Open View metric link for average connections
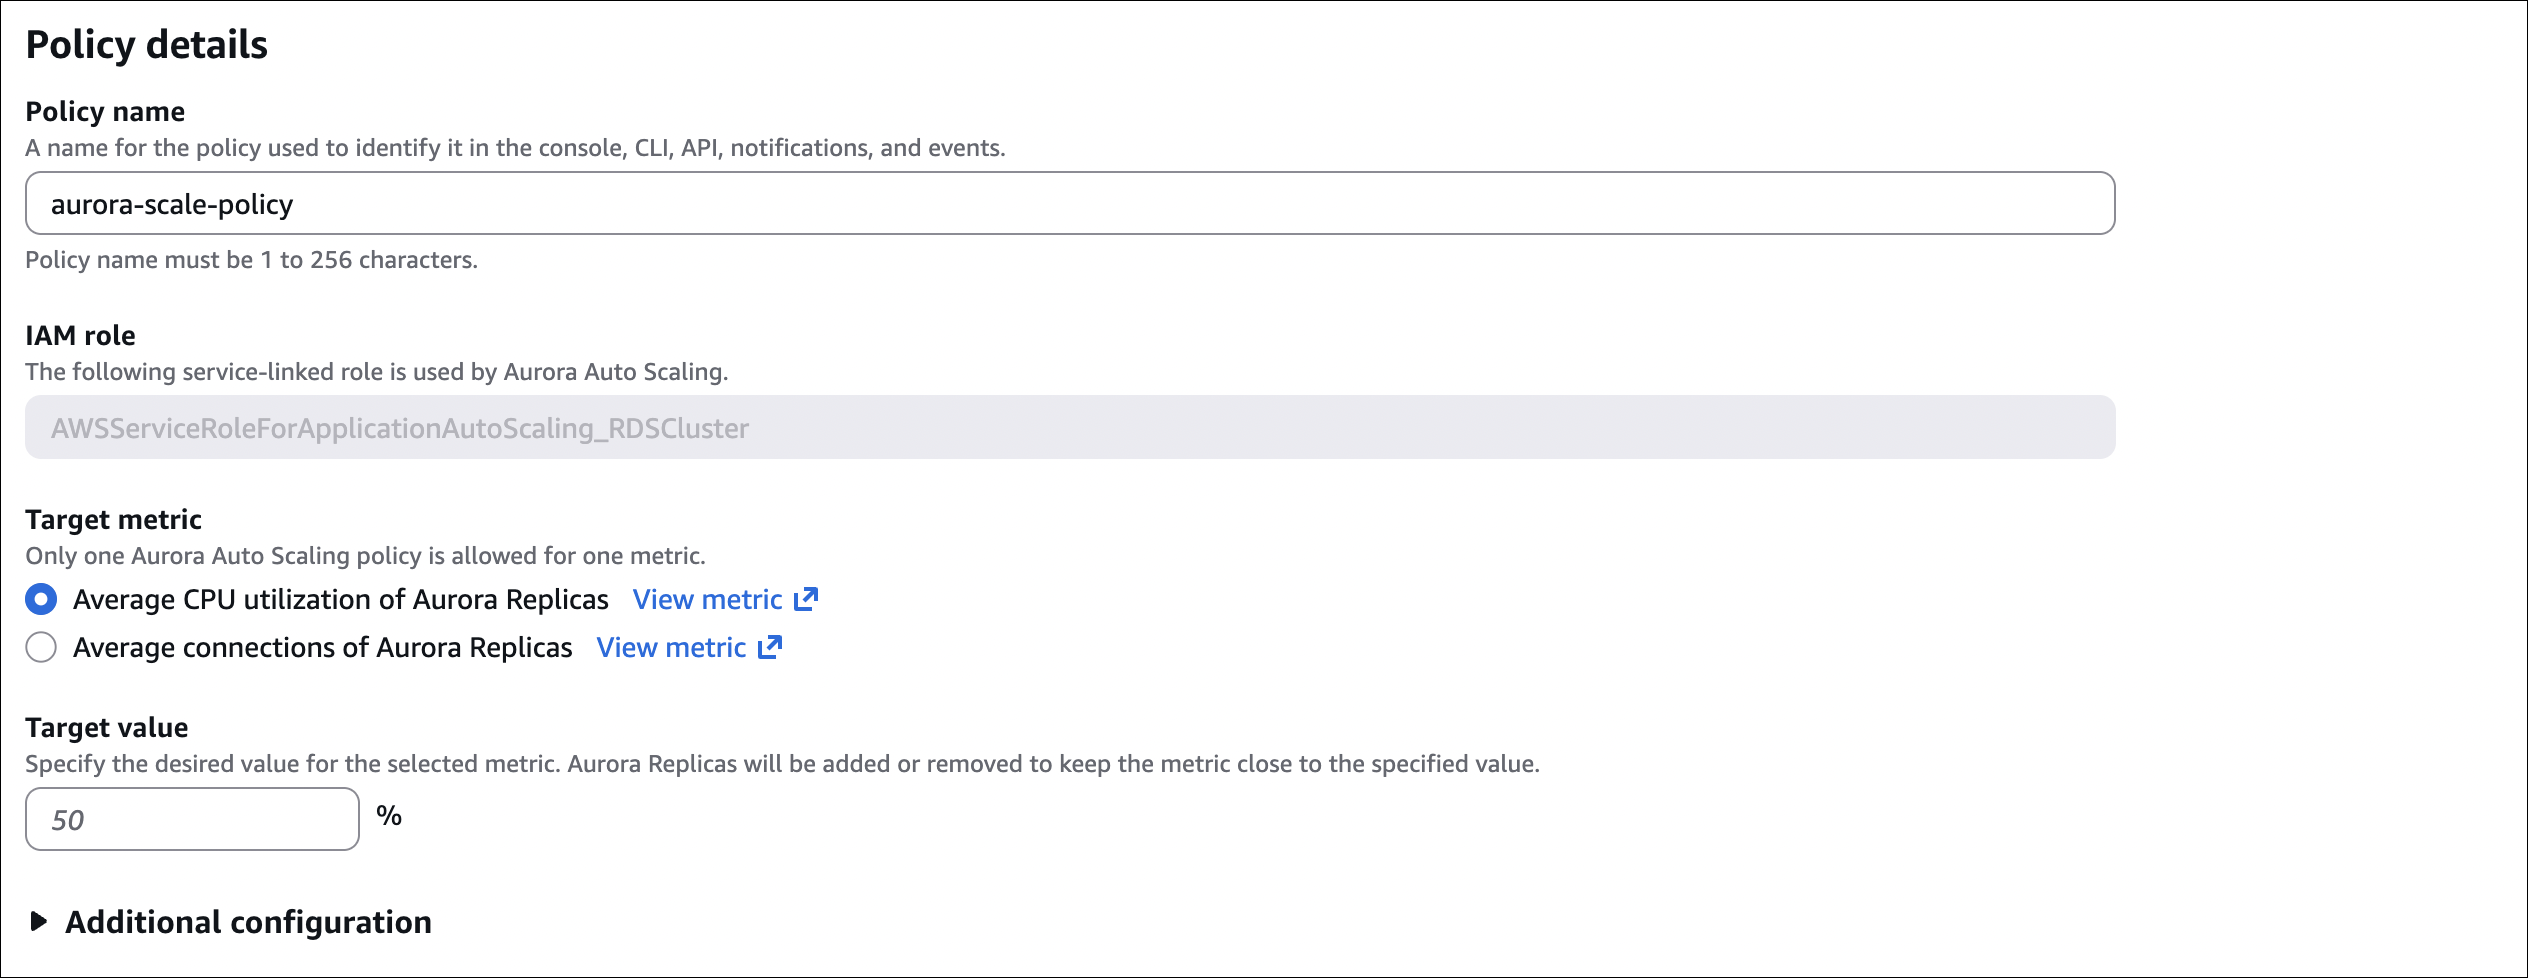This screenshot has width=2528, height=978. 671,647
